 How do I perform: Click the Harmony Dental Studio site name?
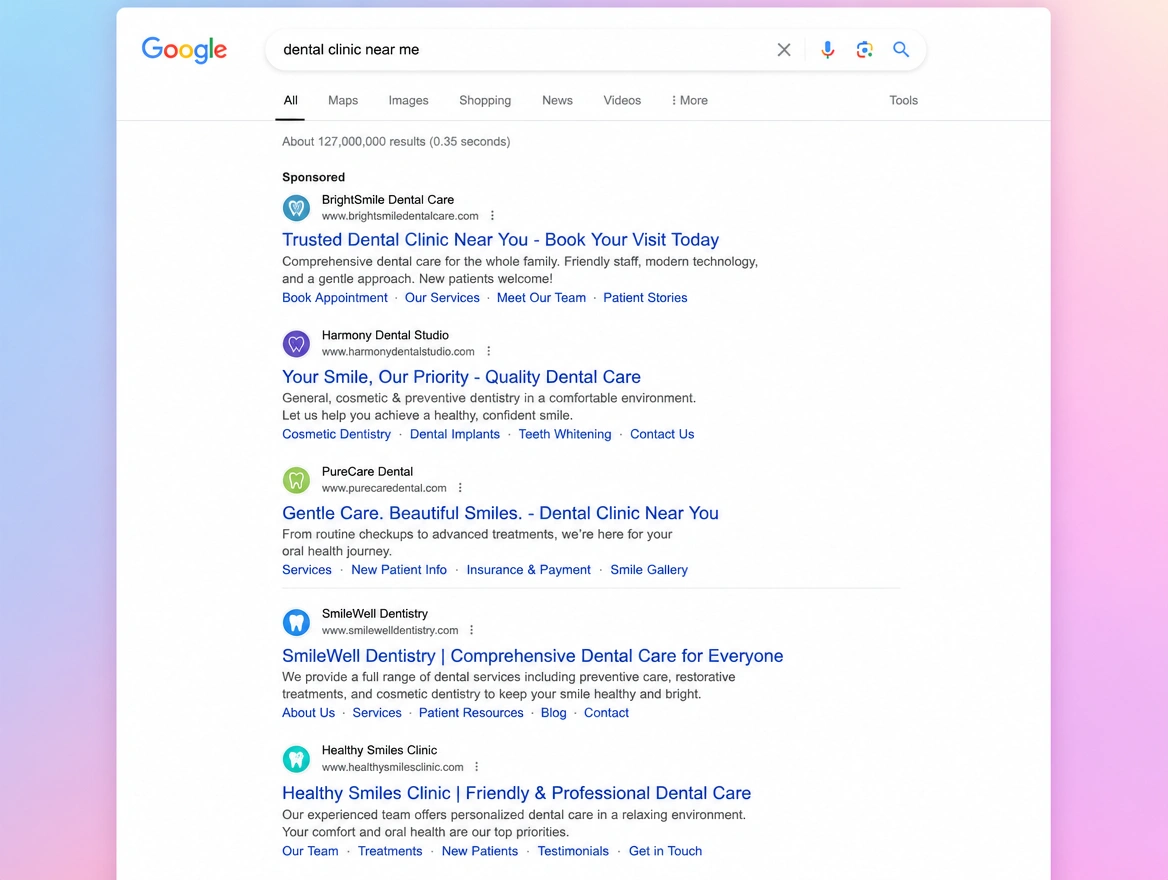click(385, 335)
